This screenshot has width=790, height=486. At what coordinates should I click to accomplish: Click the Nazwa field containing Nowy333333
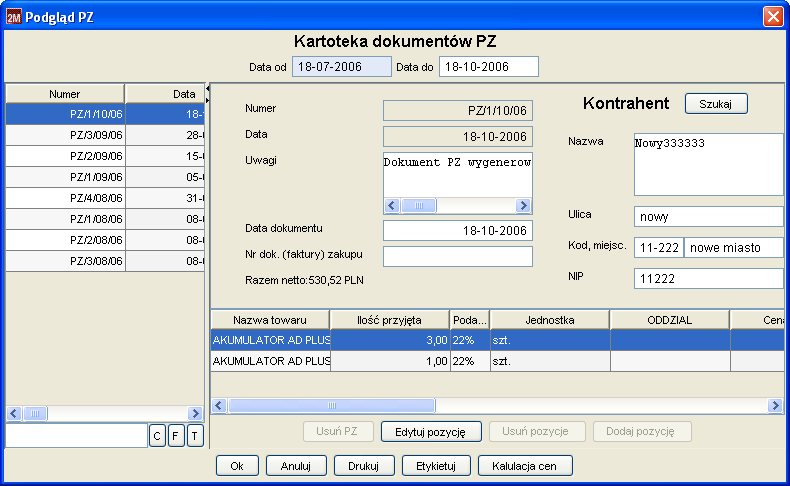click(709, 164)
